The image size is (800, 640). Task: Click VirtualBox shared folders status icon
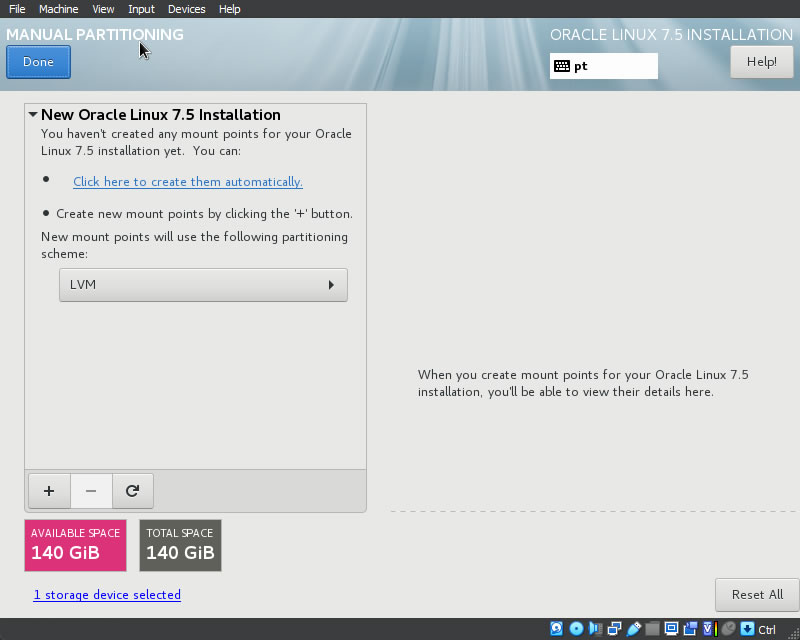pos(653,628)
